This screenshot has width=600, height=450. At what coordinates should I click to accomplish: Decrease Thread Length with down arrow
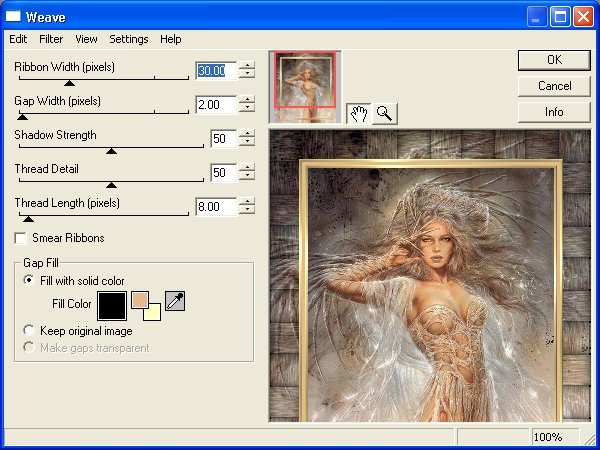click(247, 210)
